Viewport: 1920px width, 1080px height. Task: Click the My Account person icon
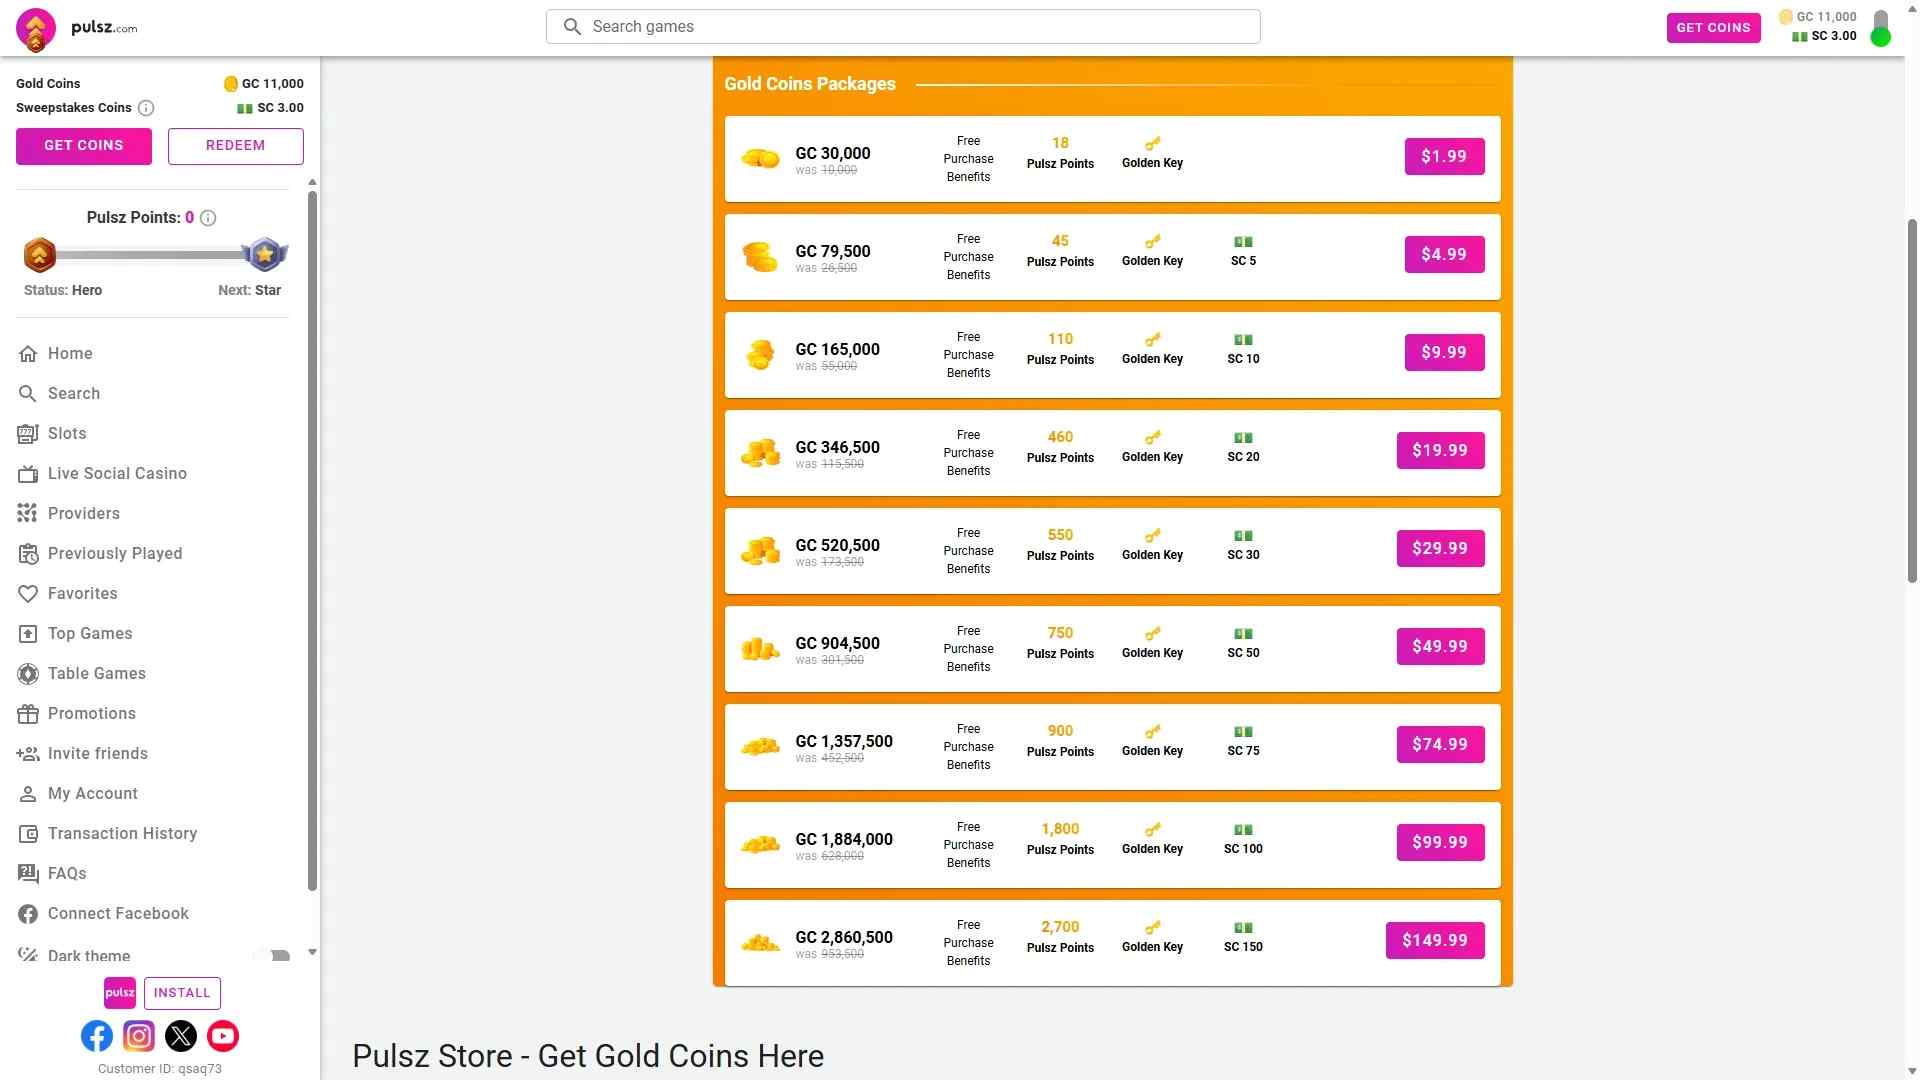click(x=28, y=794)
